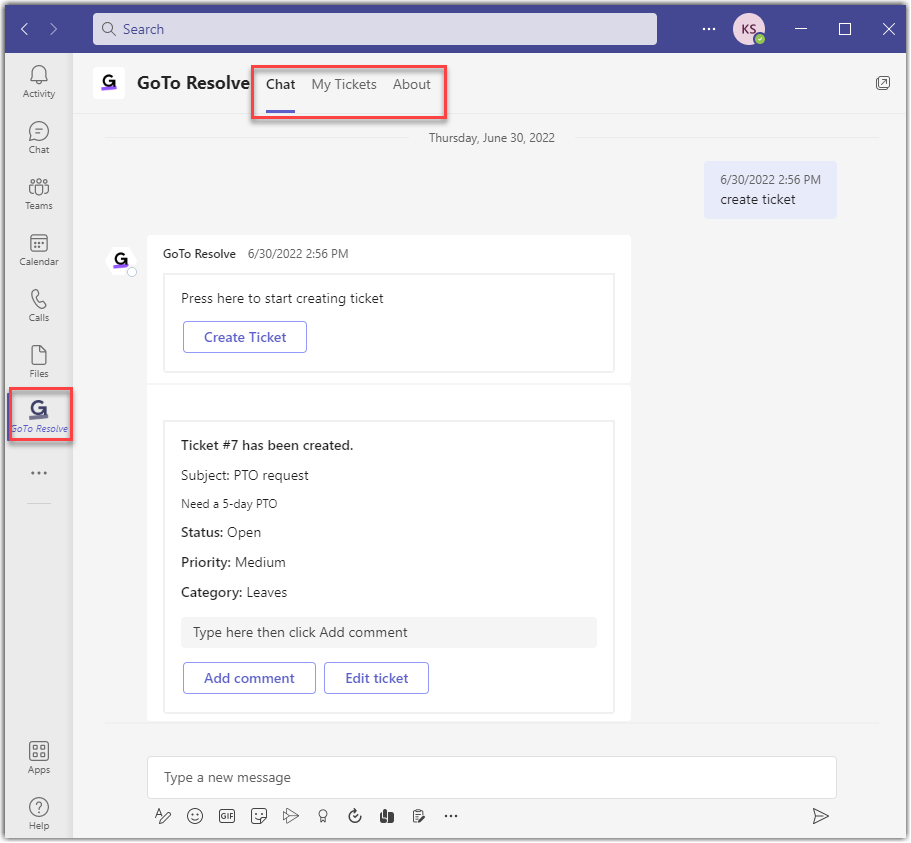The image size is (911, 843).
Task: Click the 'Type here then click Add comment' field
Action: (389, 632)
